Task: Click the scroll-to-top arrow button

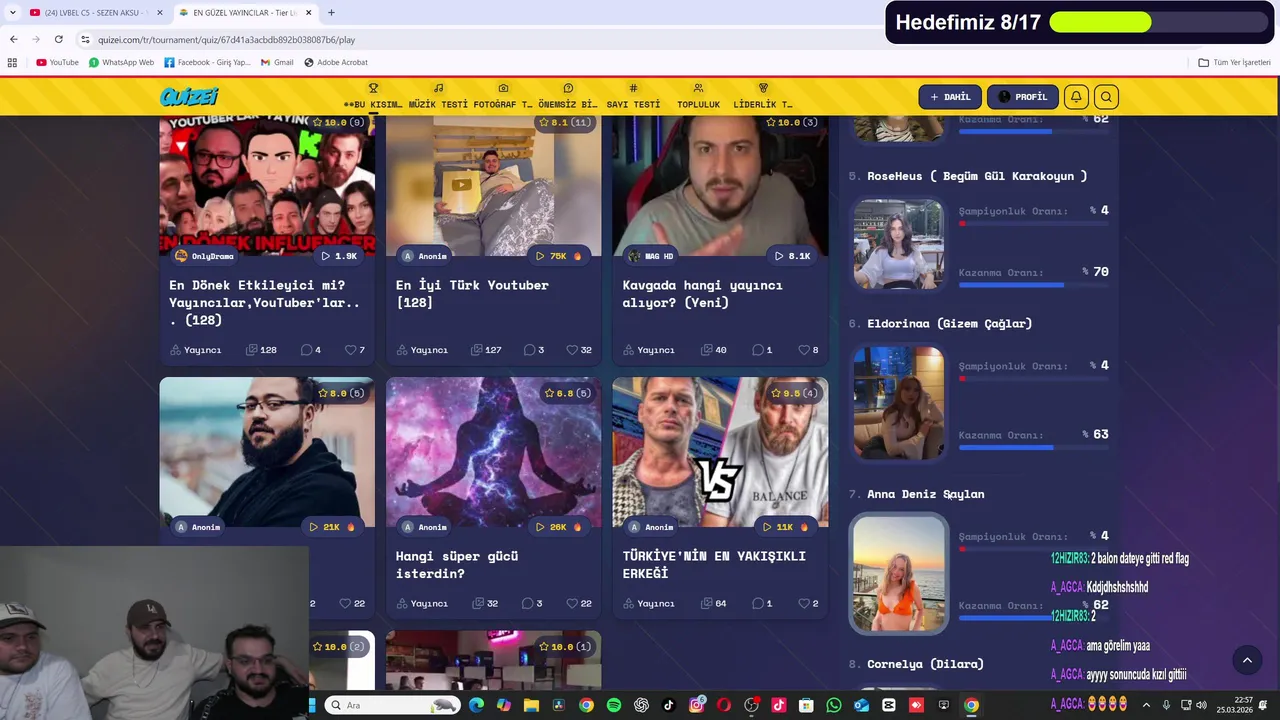Action: tap(1247, 660)
